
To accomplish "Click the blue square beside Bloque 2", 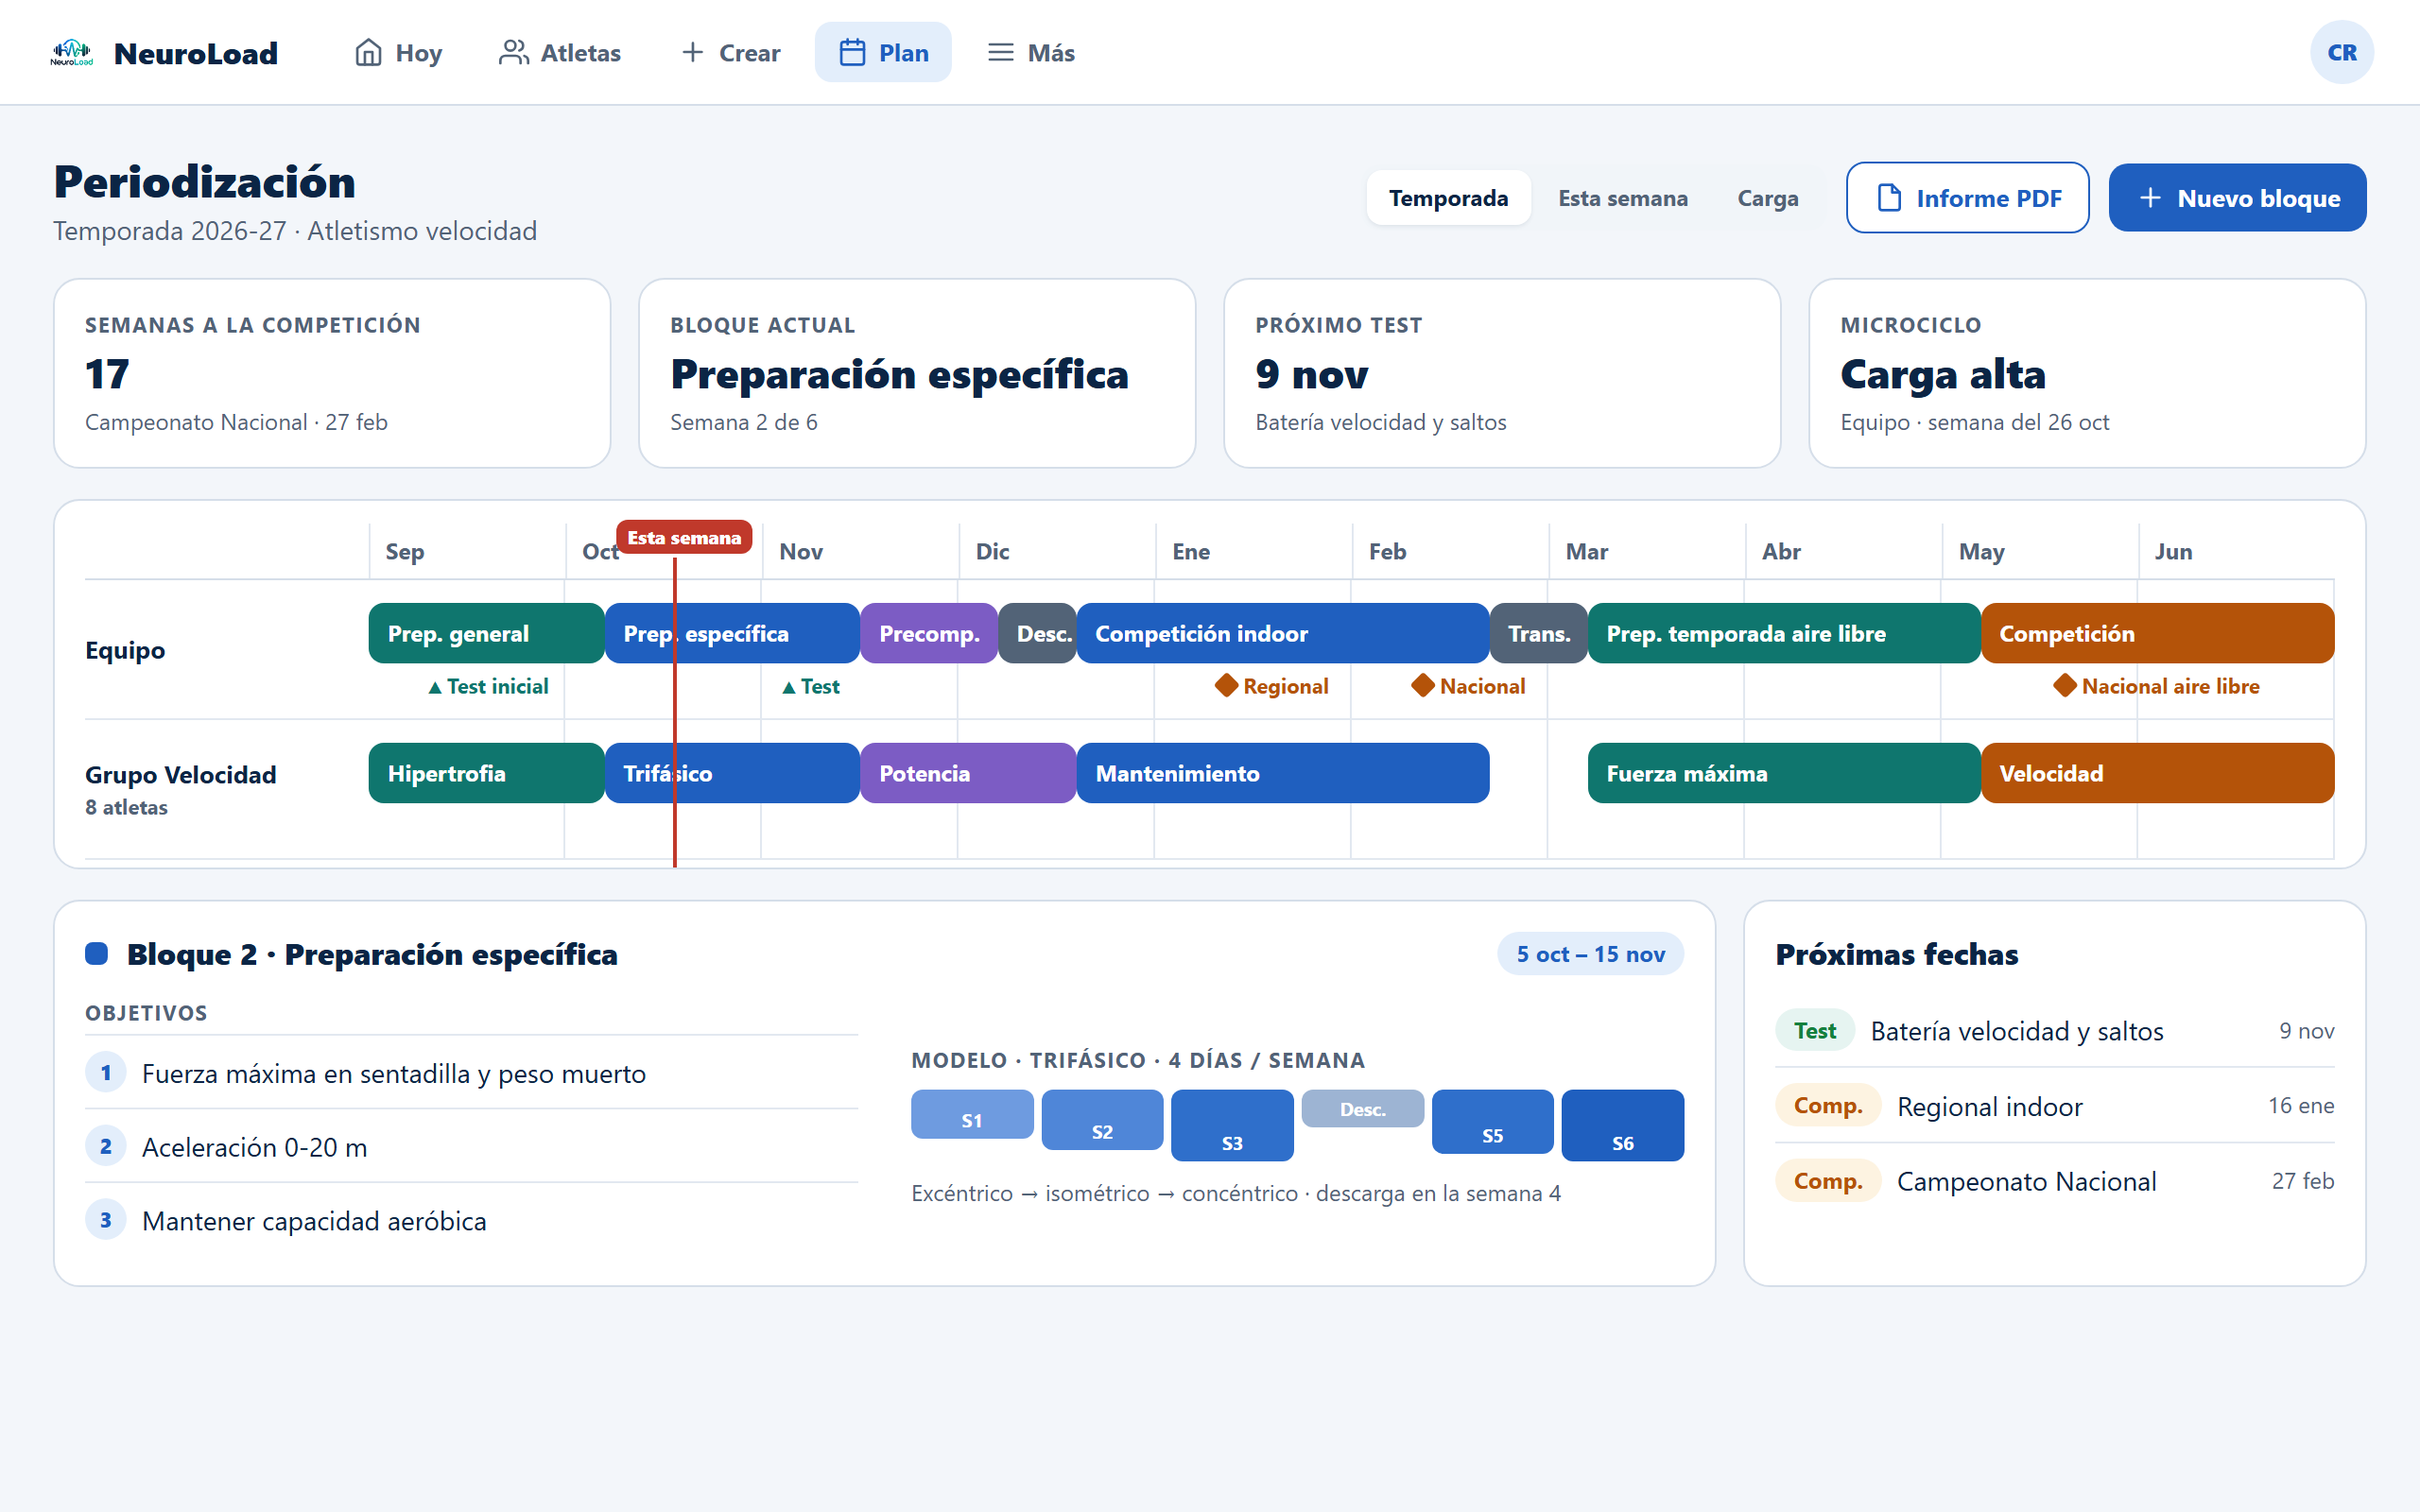I will 97,954.
